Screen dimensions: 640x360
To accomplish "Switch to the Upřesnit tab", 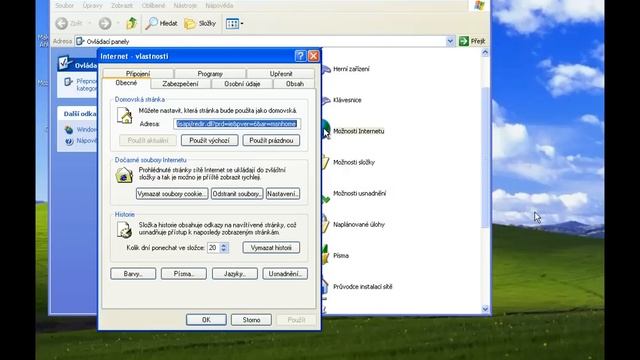I will 281,73.
